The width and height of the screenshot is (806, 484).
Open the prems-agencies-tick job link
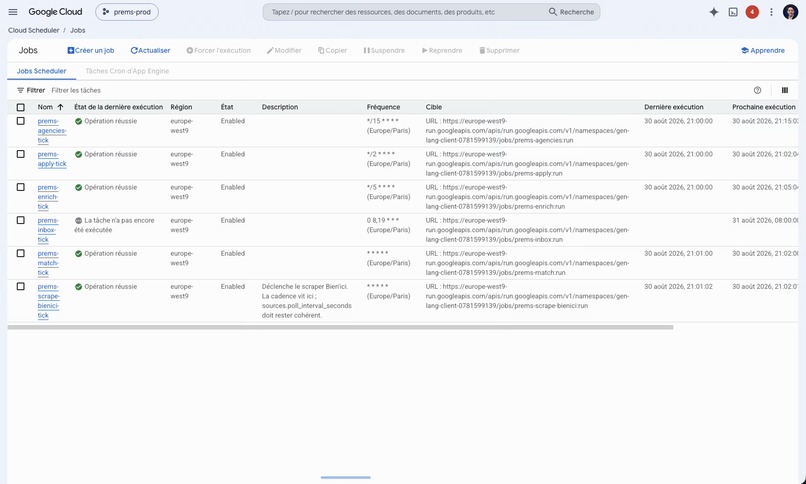[52, 131]
